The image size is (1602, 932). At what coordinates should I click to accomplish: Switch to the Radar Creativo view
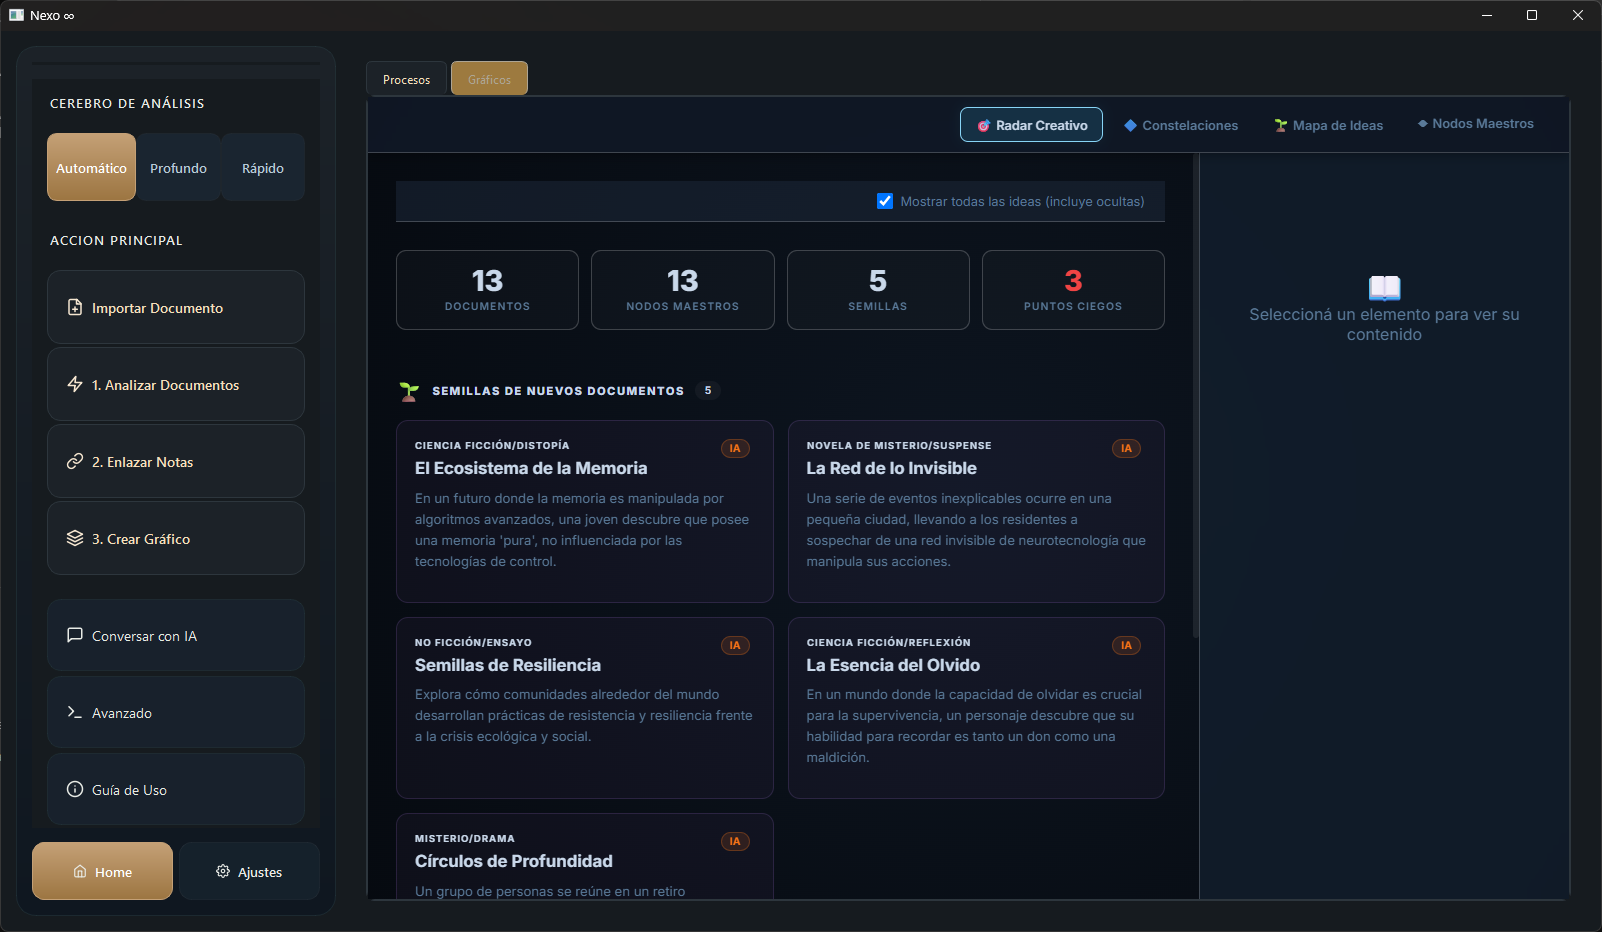(x=1031, y=125)
